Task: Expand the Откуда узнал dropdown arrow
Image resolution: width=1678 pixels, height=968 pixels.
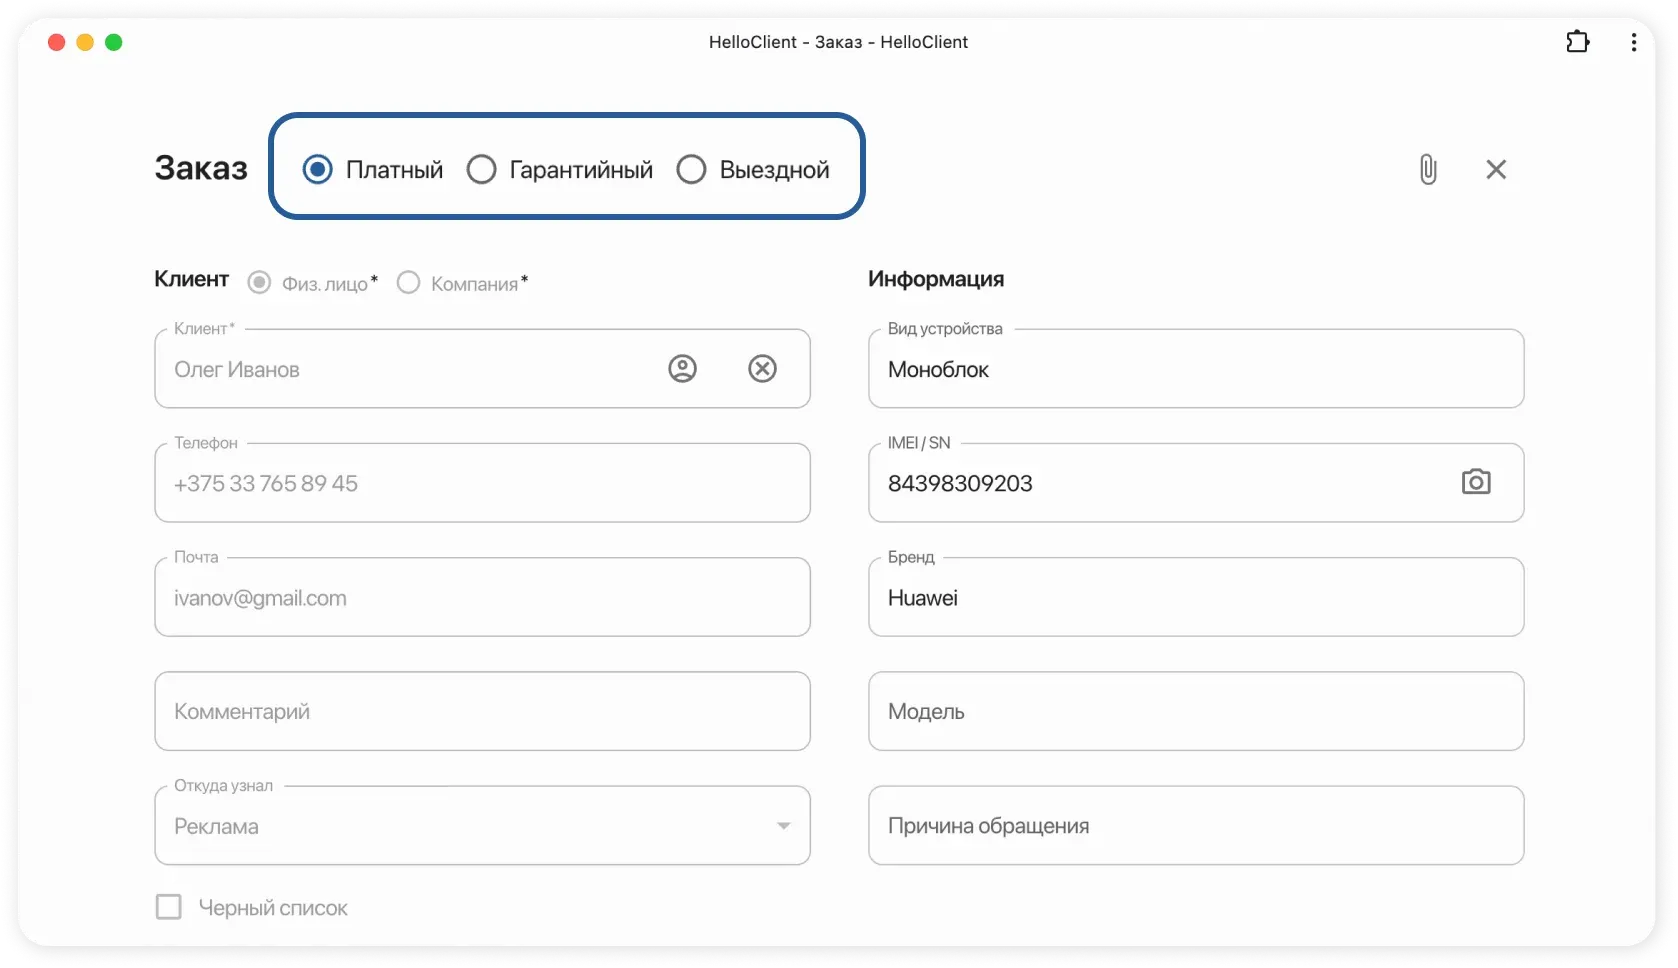Action: click(783, 826)
